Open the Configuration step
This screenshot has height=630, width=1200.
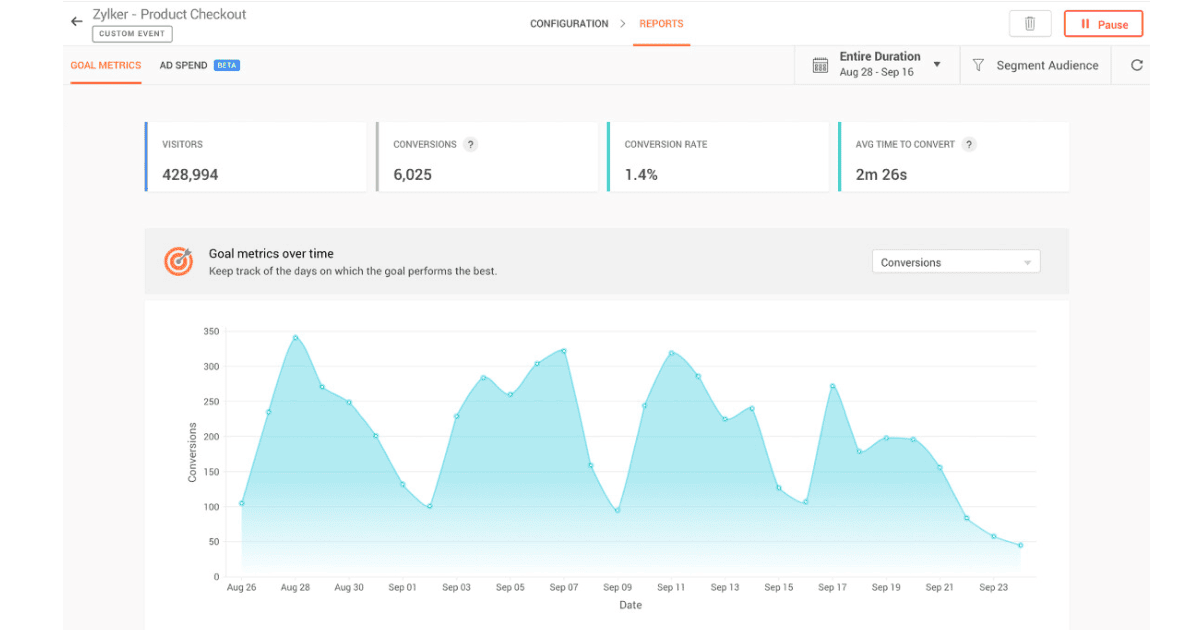(x=569, y=23)
